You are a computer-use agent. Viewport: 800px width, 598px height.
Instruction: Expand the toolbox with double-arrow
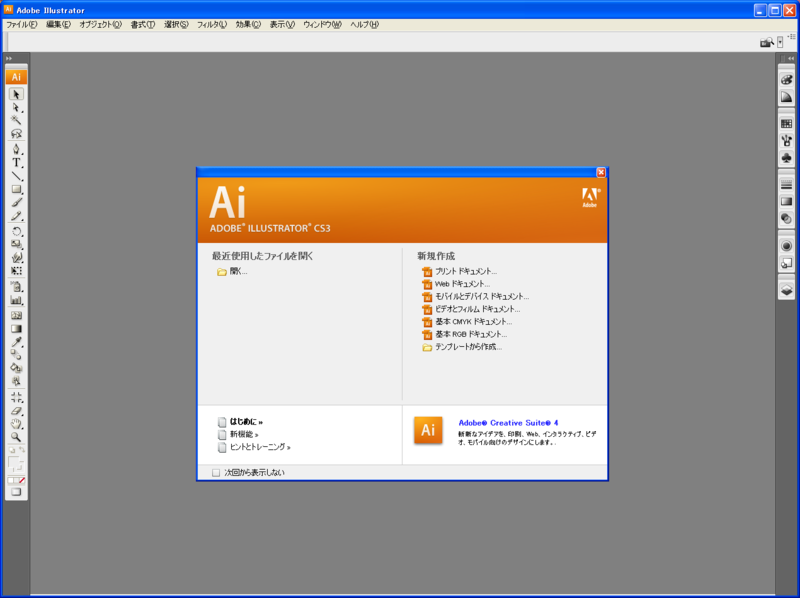coord(9,59)
